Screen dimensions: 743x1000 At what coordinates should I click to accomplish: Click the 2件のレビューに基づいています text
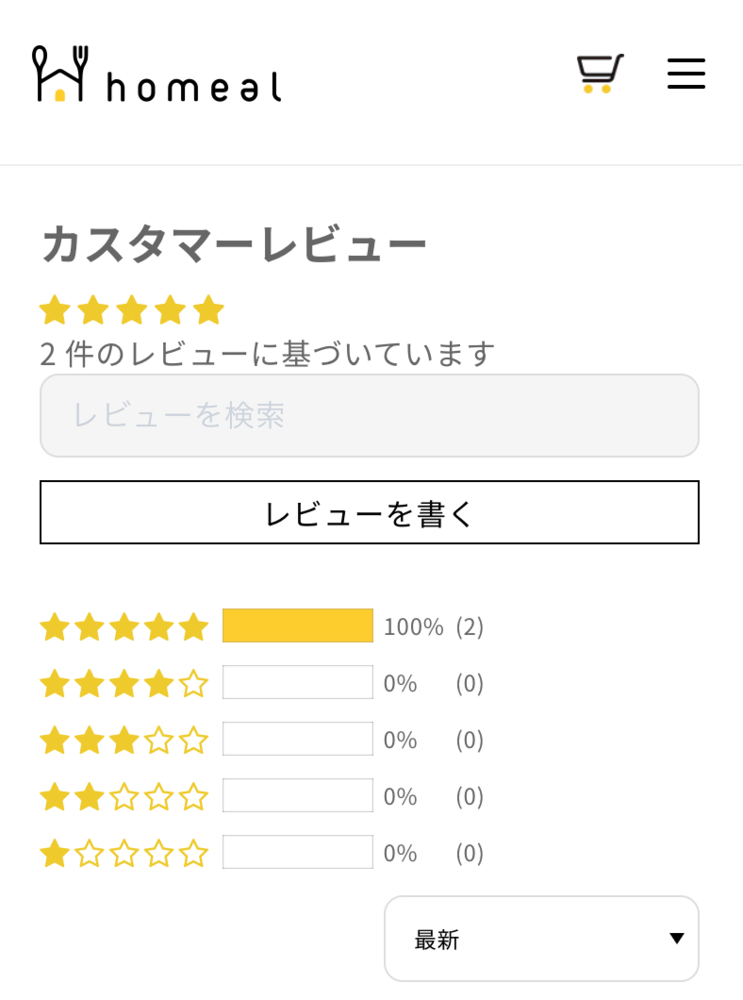(x=268, y=353)
